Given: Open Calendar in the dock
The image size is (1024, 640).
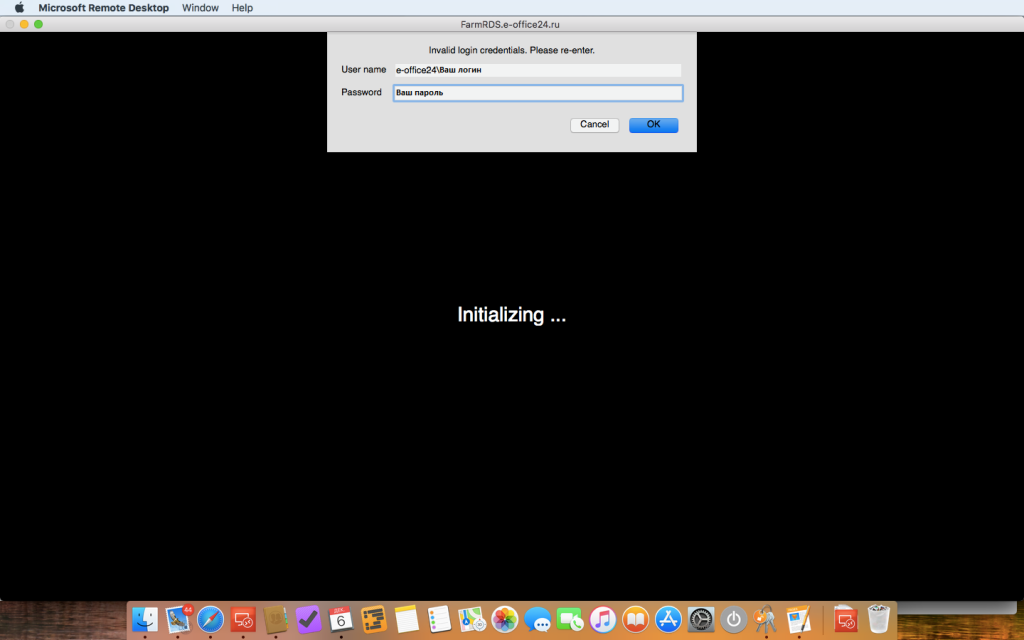Looking at the screenshot, I should click(x=341, y=619).
